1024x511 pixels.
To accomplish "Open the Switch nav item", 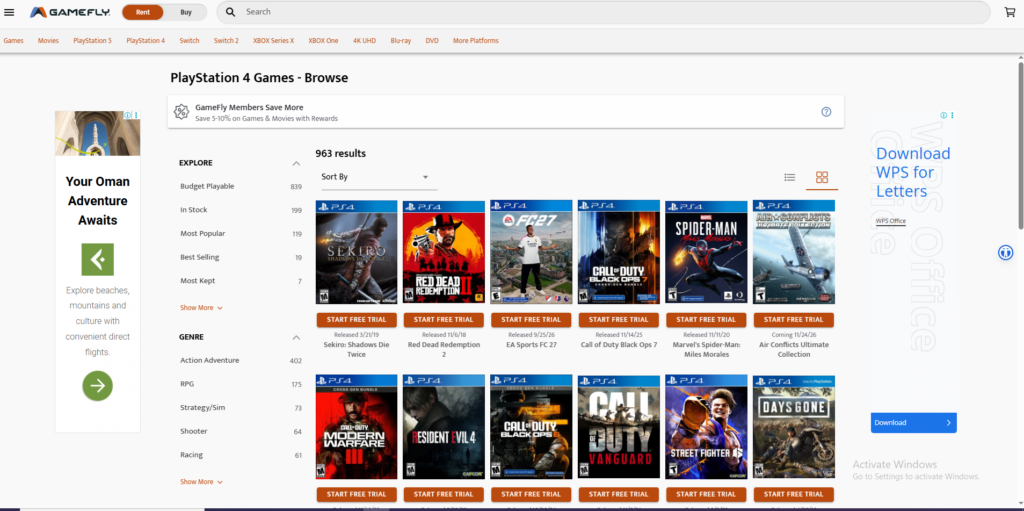I will (x=189, y=41).
